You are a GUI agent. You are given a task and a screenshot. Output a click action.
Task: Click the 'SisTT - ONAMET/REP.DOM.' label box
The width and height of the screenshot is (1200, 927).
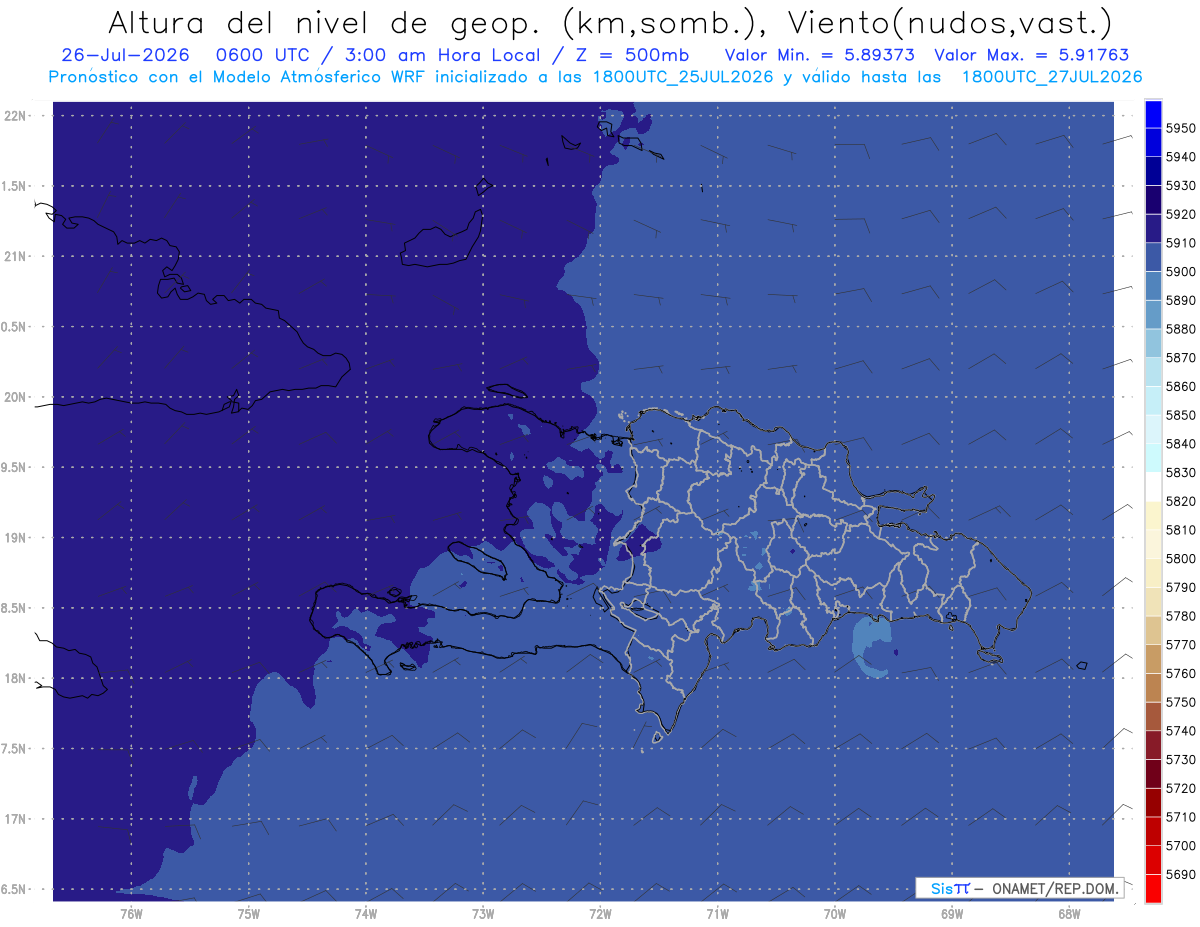pyautogui.click(x=1019, y=888)
